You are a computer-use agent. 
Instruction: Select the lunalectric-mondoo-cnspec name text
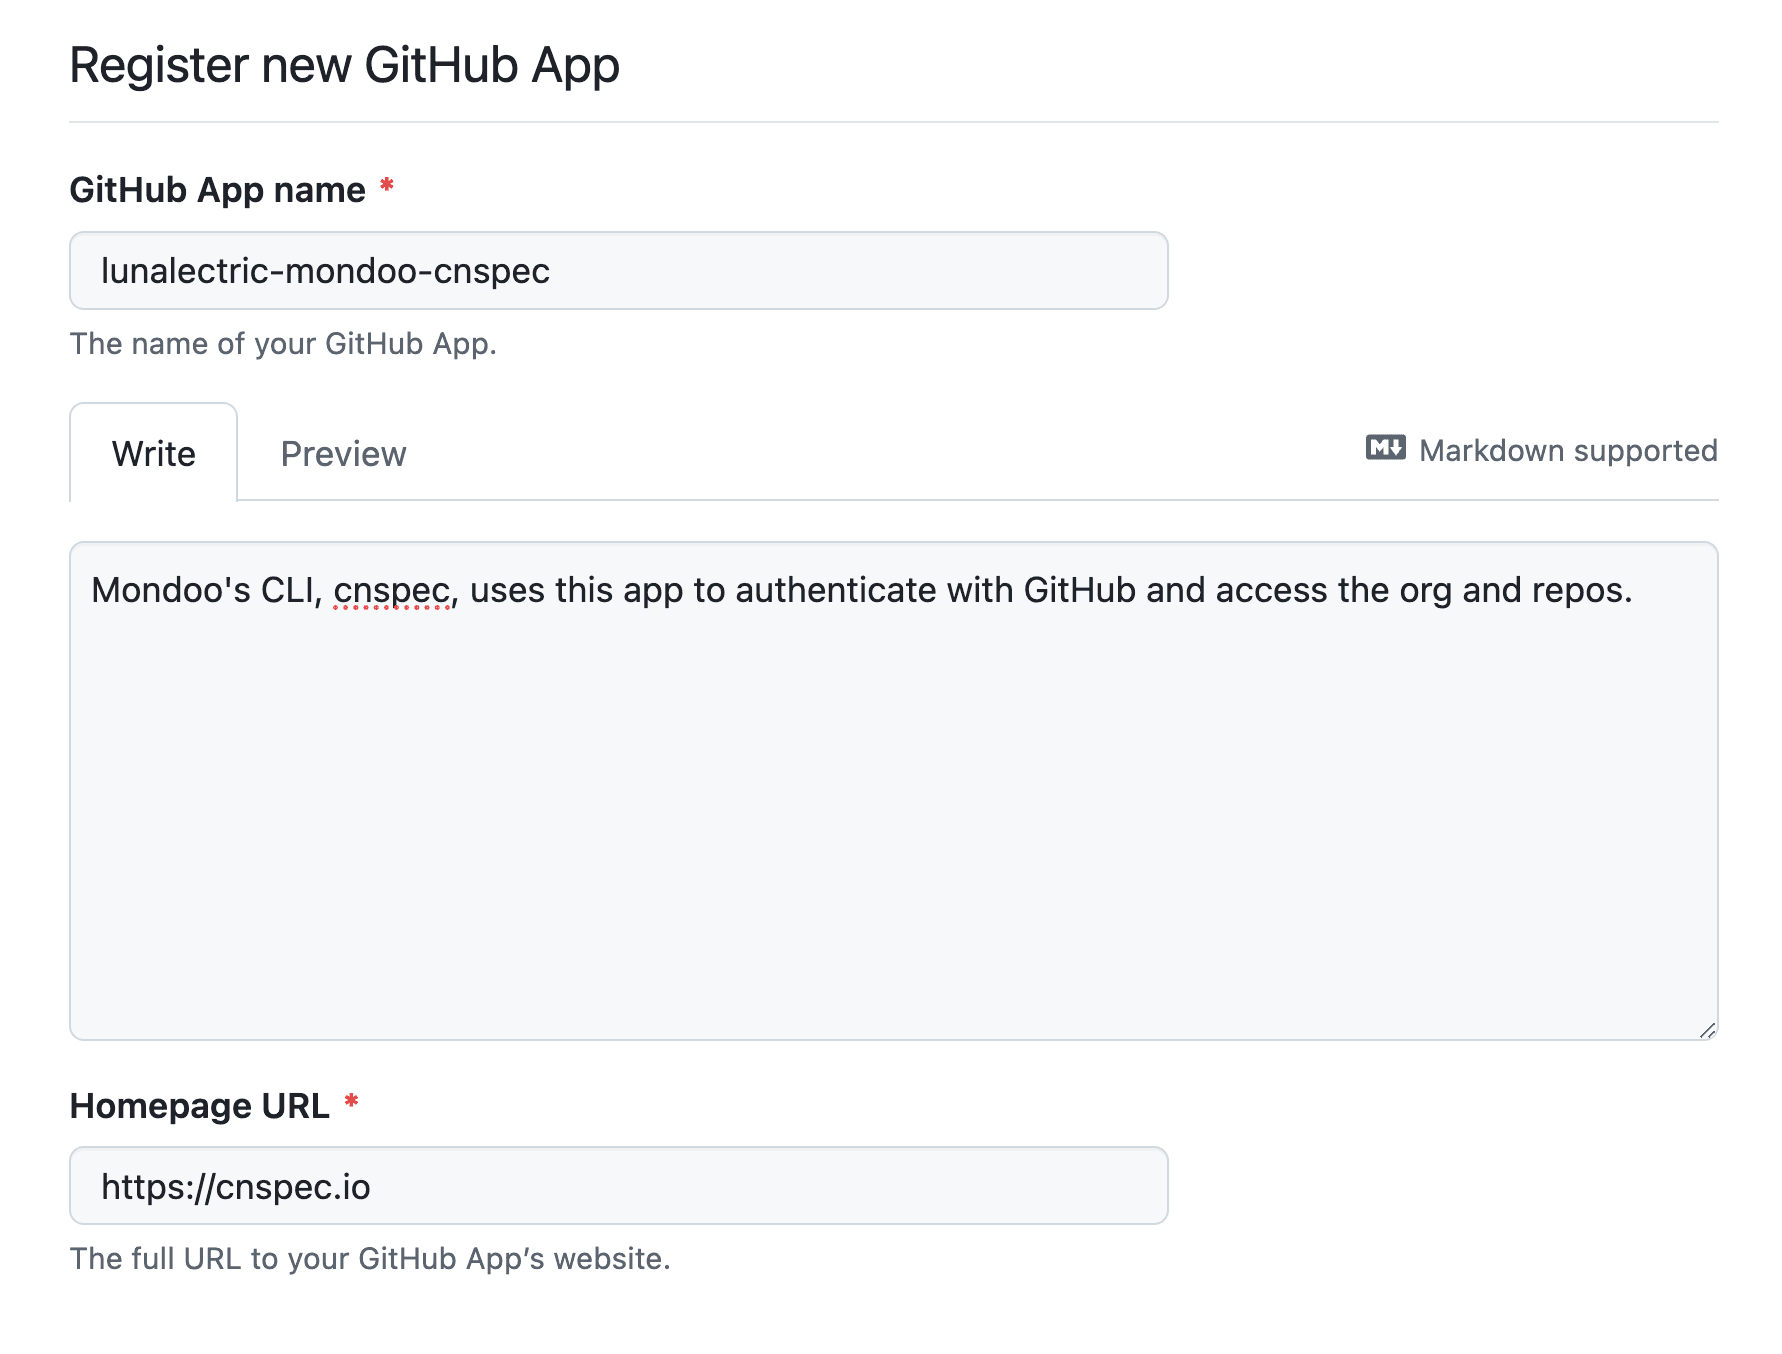click(x=325, y=270)
